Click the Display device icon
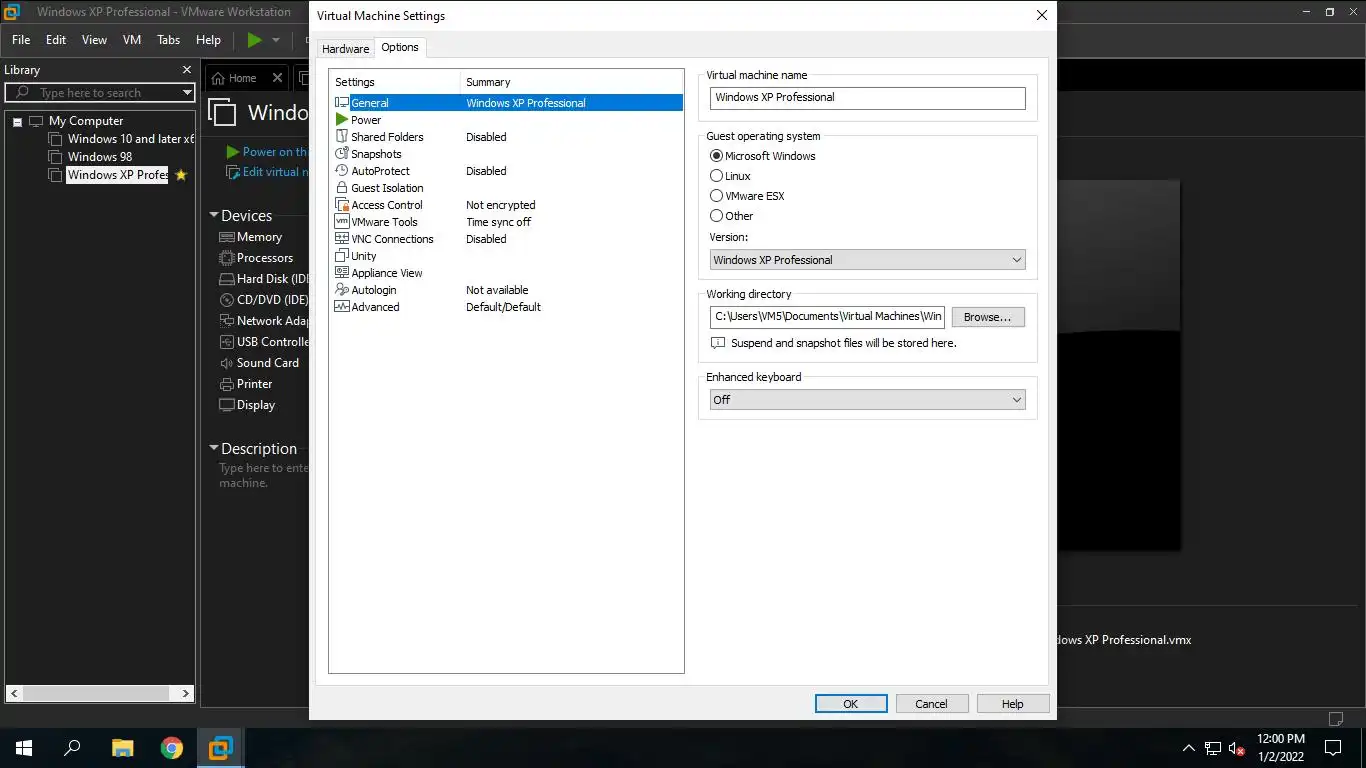1366x768 pixels. 226,405
